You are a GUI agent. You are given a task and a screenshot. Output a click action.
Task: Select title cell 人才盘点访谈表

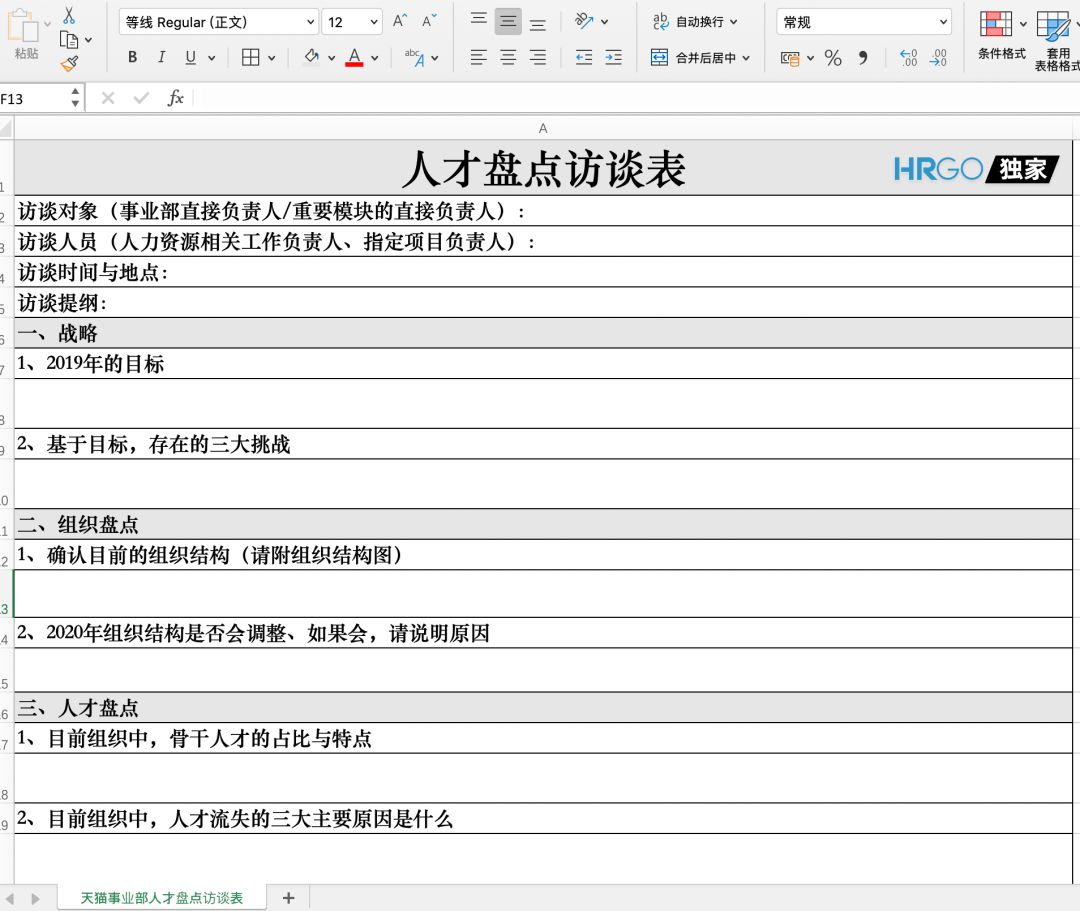tap(543, 168)
